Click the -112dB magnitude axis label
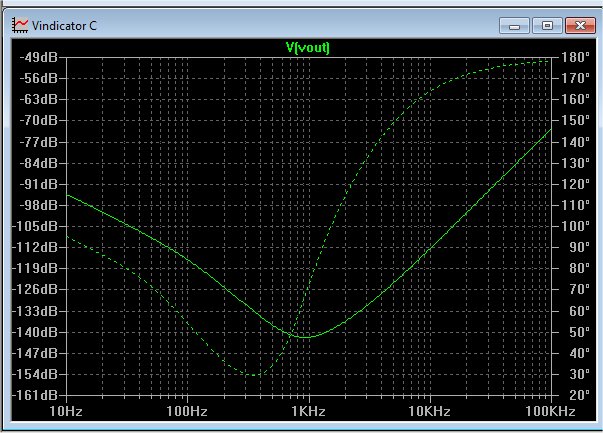The height and width of the screenshot is (433, 603). click(x=35, y=247)
